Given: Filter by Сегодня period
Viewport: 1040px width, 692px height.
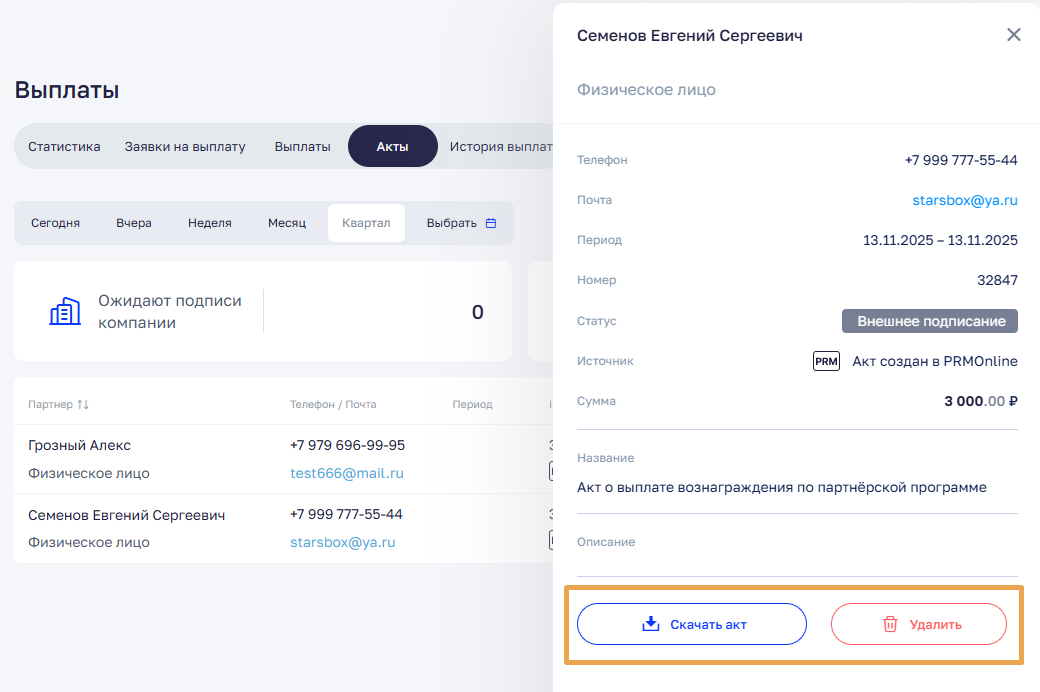Looking at the screenshot, I should click(55, 223).
